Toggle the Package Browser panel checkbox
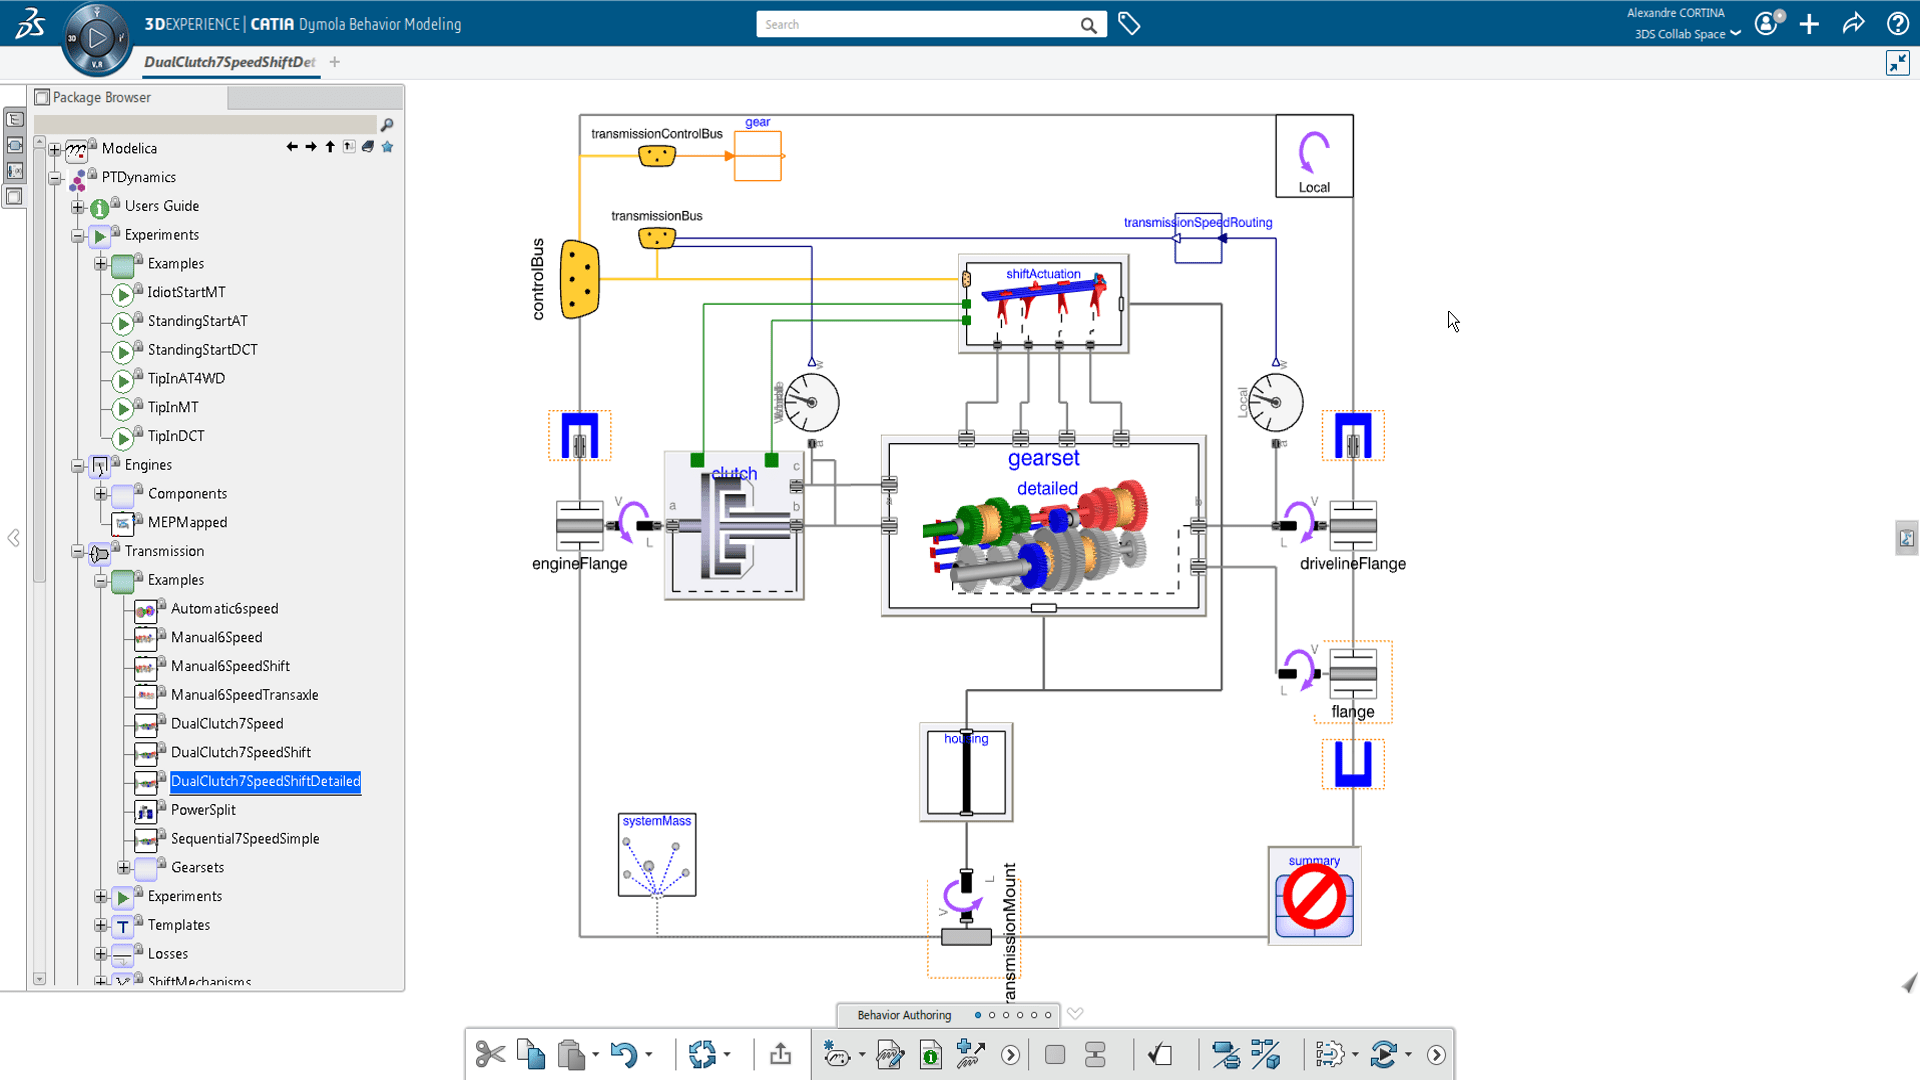This screenshot has width=1920, height=1080. (42, 97)
